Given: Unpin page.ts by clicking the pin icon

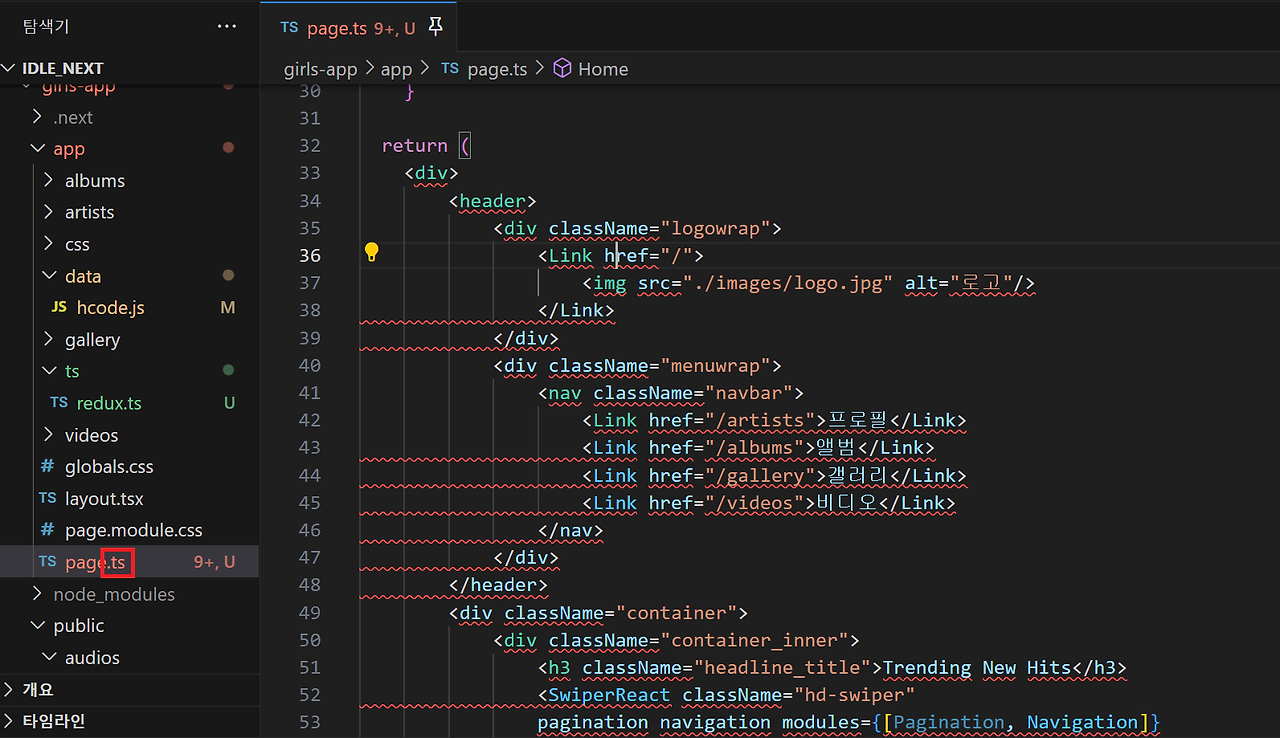Looking at the screenshot, I should pyautogui.click(x=435, y=27).
